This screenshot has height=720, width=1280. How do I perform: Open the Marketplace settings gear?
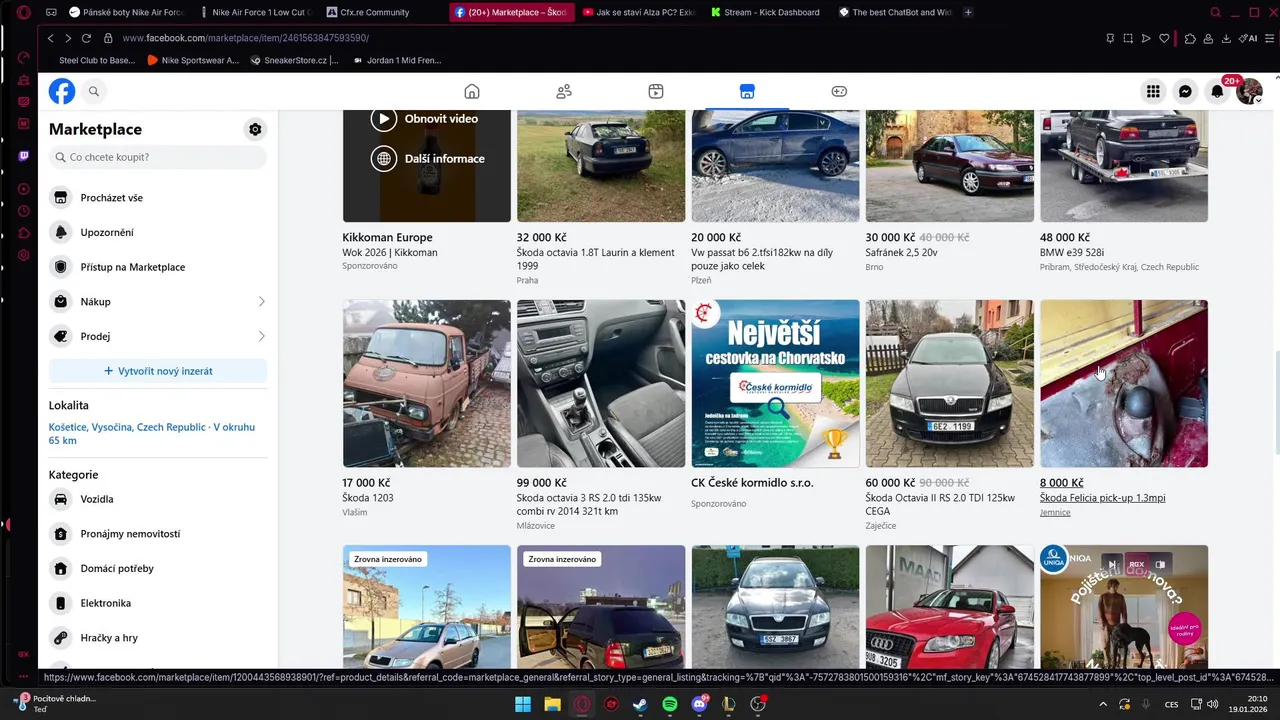[x=255, y=129]
